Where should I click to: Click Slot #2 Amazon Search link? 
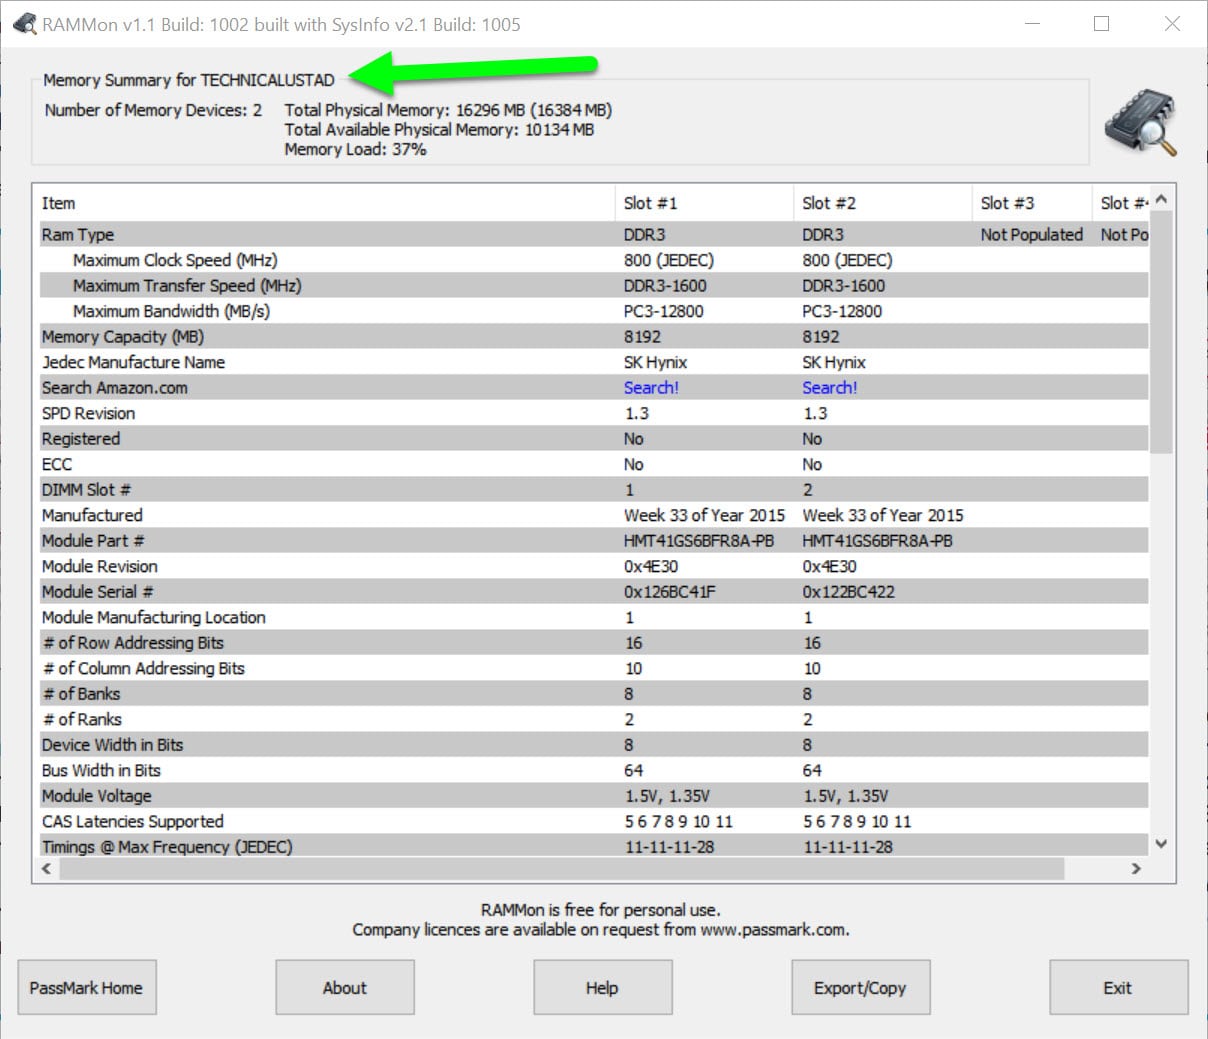[x=829, y=388]
